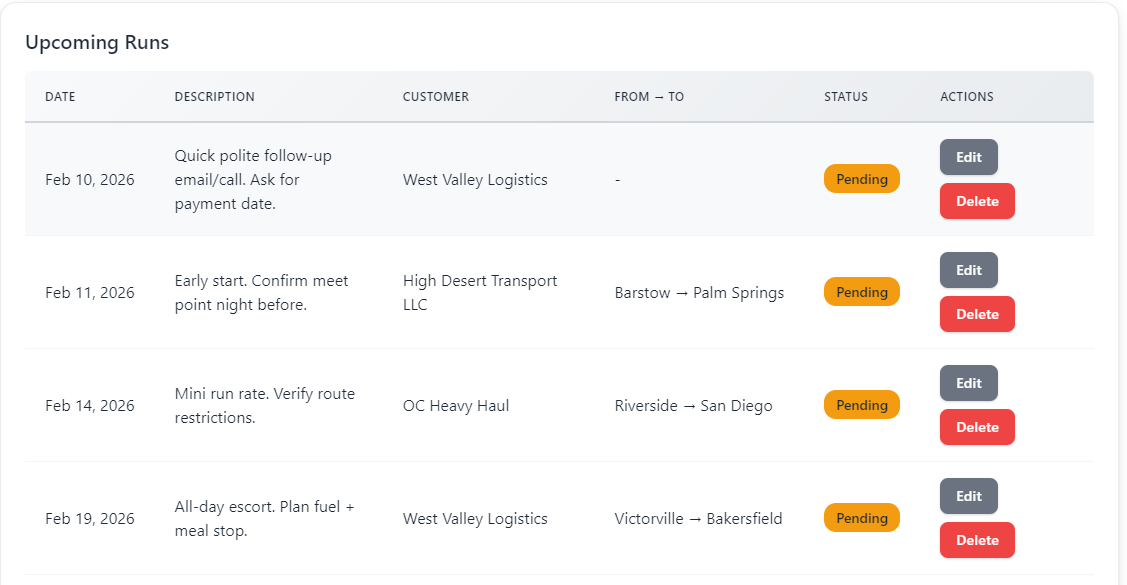The height and width of the screenshot is (585, 1127).
Task: Delete the High Desert Transport run
Action: click(977, 314)
